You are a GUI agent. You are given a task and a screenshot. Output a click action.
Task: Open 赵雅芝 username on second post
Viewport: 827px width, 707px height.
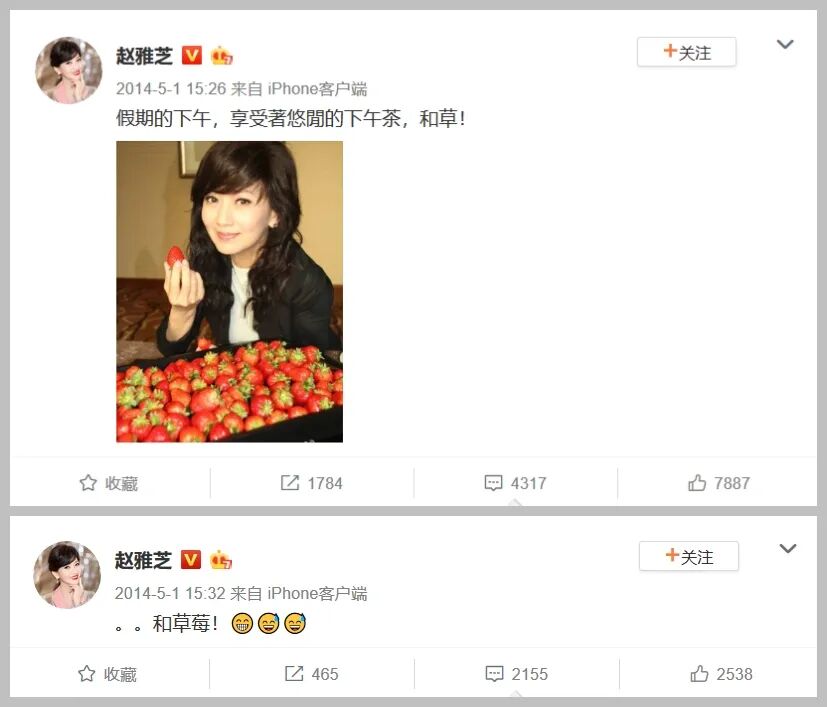143,560
